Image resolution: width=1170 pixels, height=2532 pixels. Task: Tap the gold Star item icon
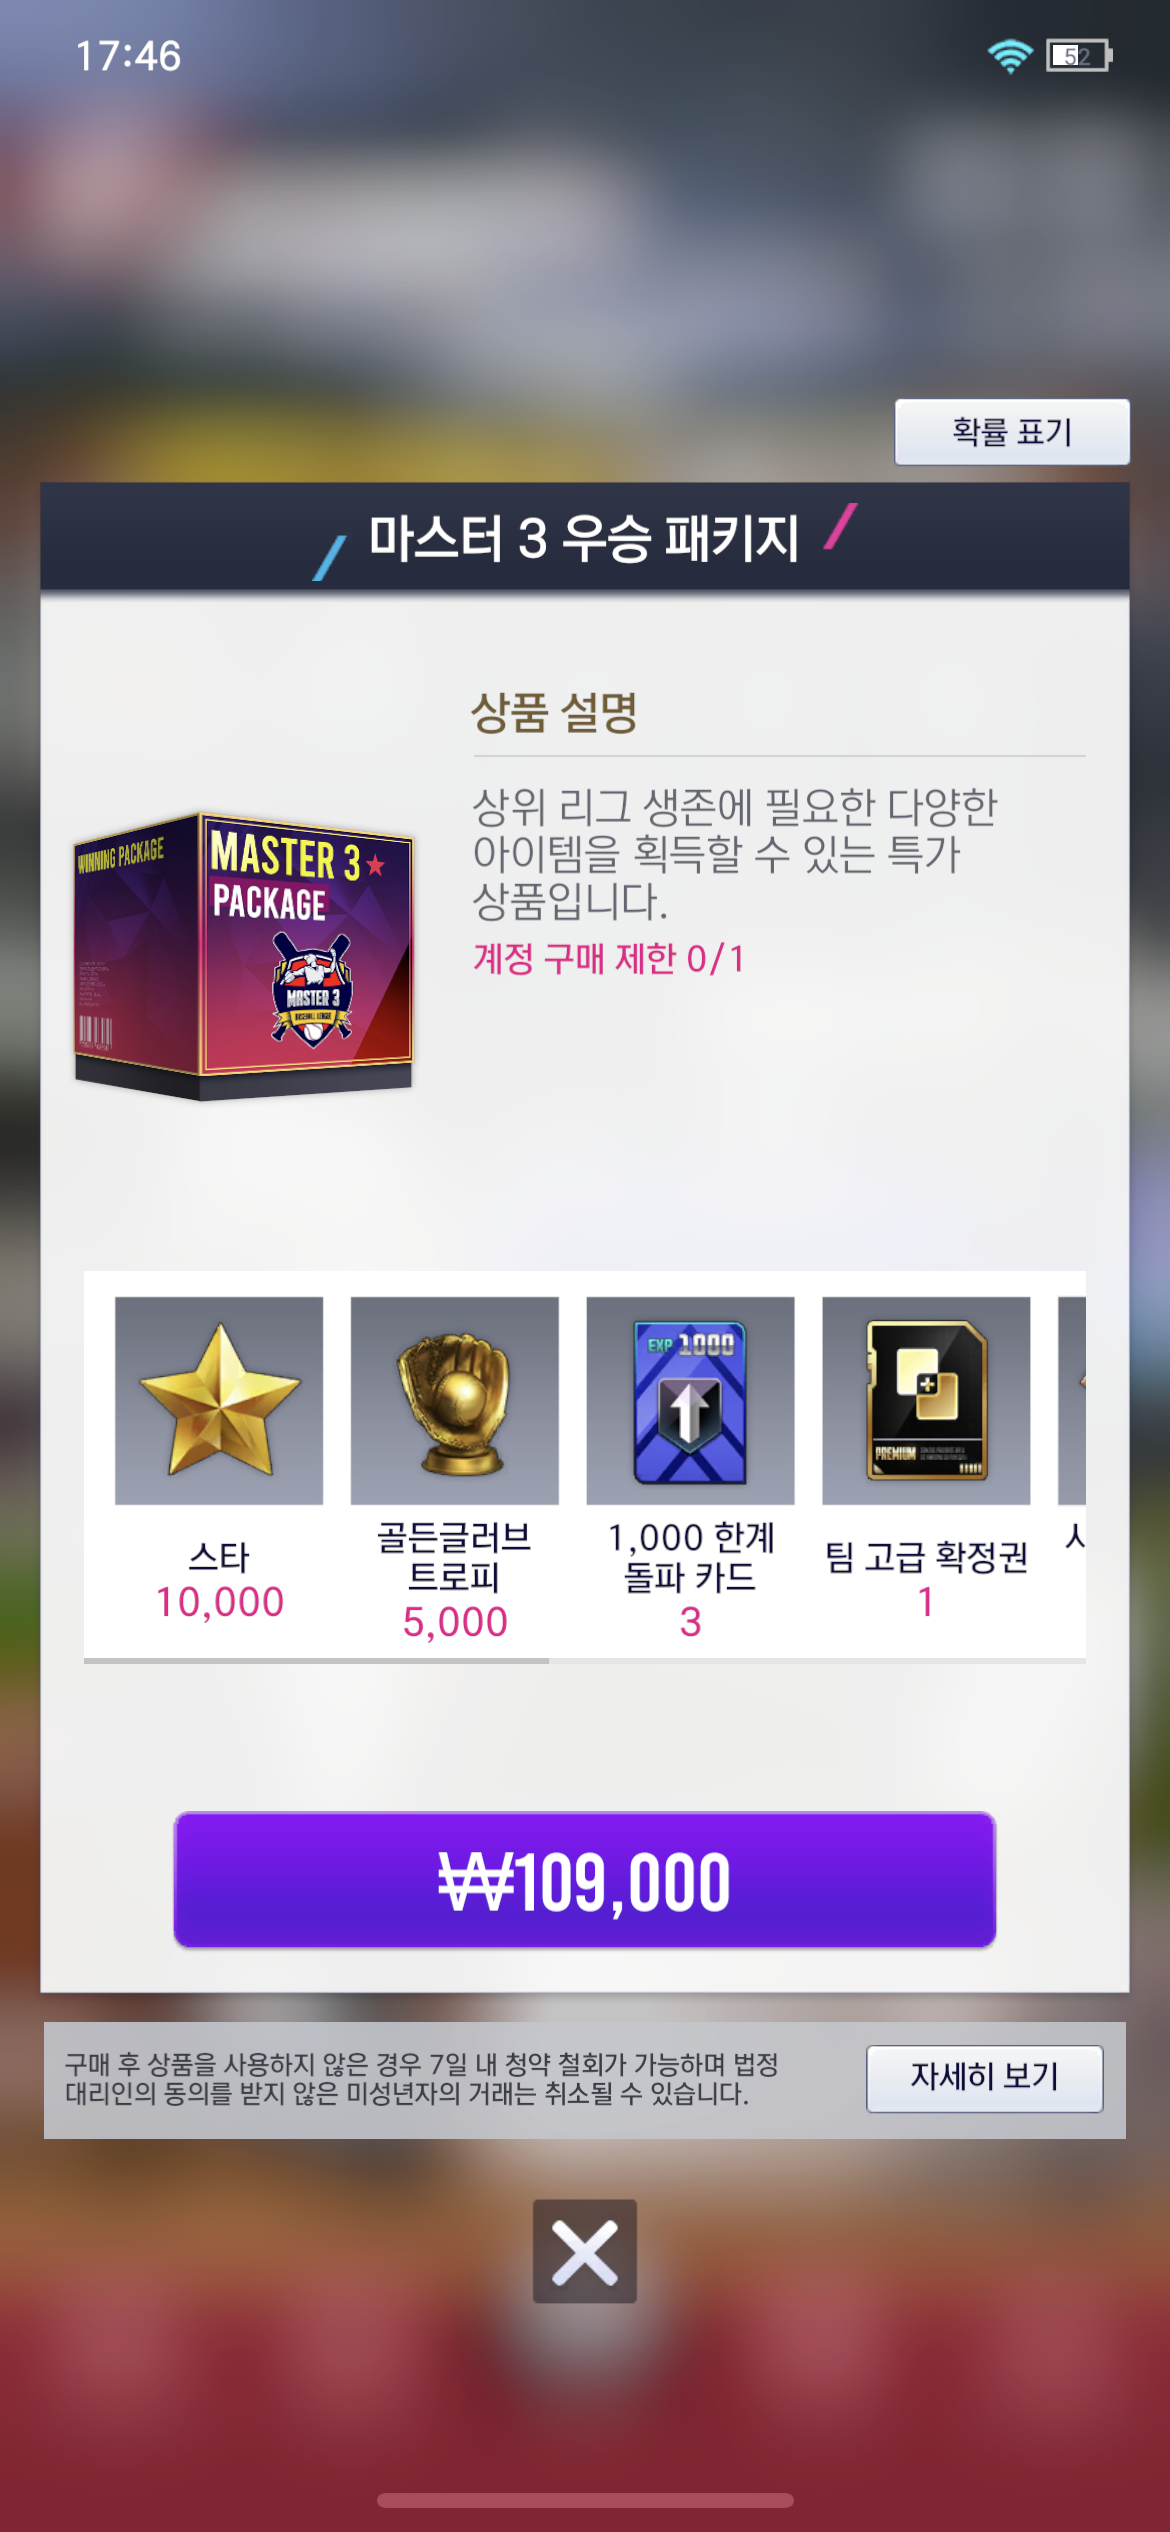[x=219, y=1400]
